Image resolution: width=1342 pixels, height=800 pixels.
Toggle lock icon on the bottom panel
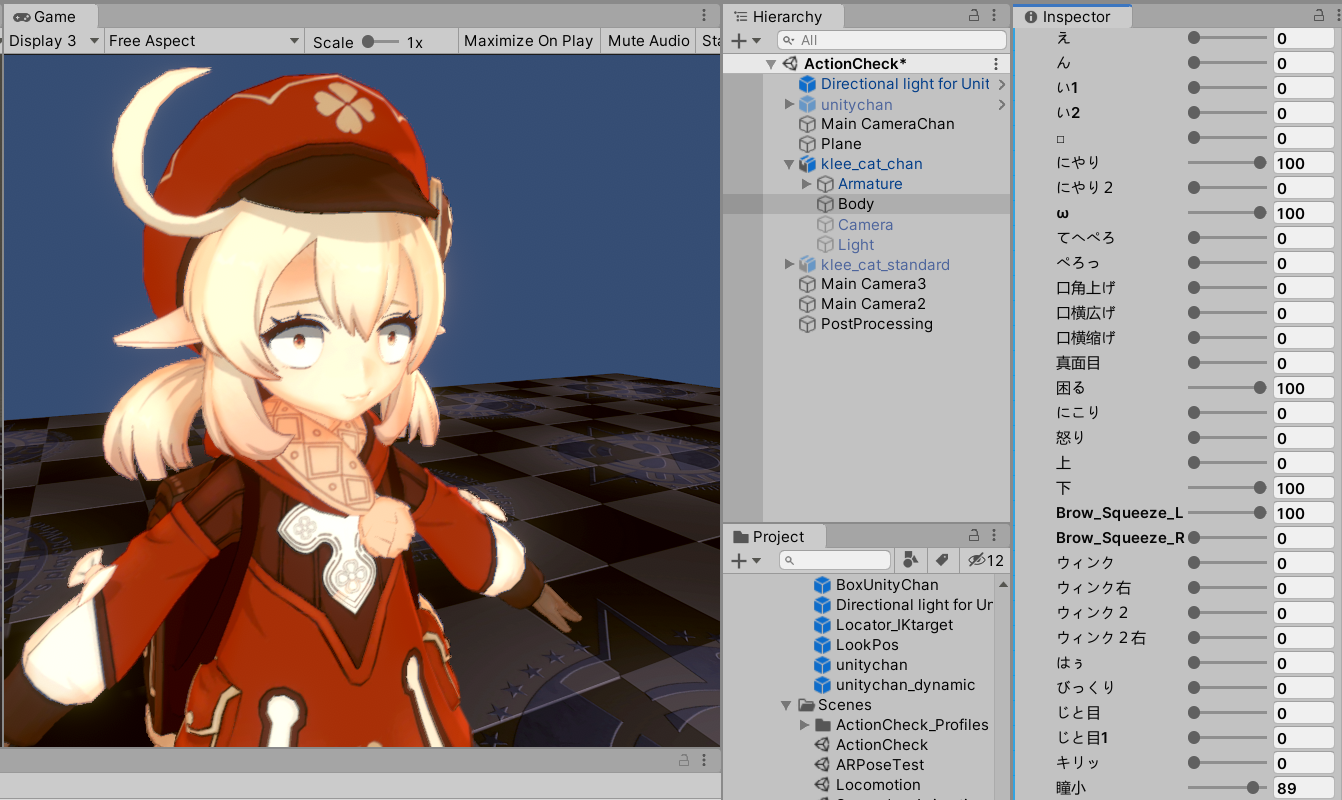pyautogui.click(x=684, y=760)
